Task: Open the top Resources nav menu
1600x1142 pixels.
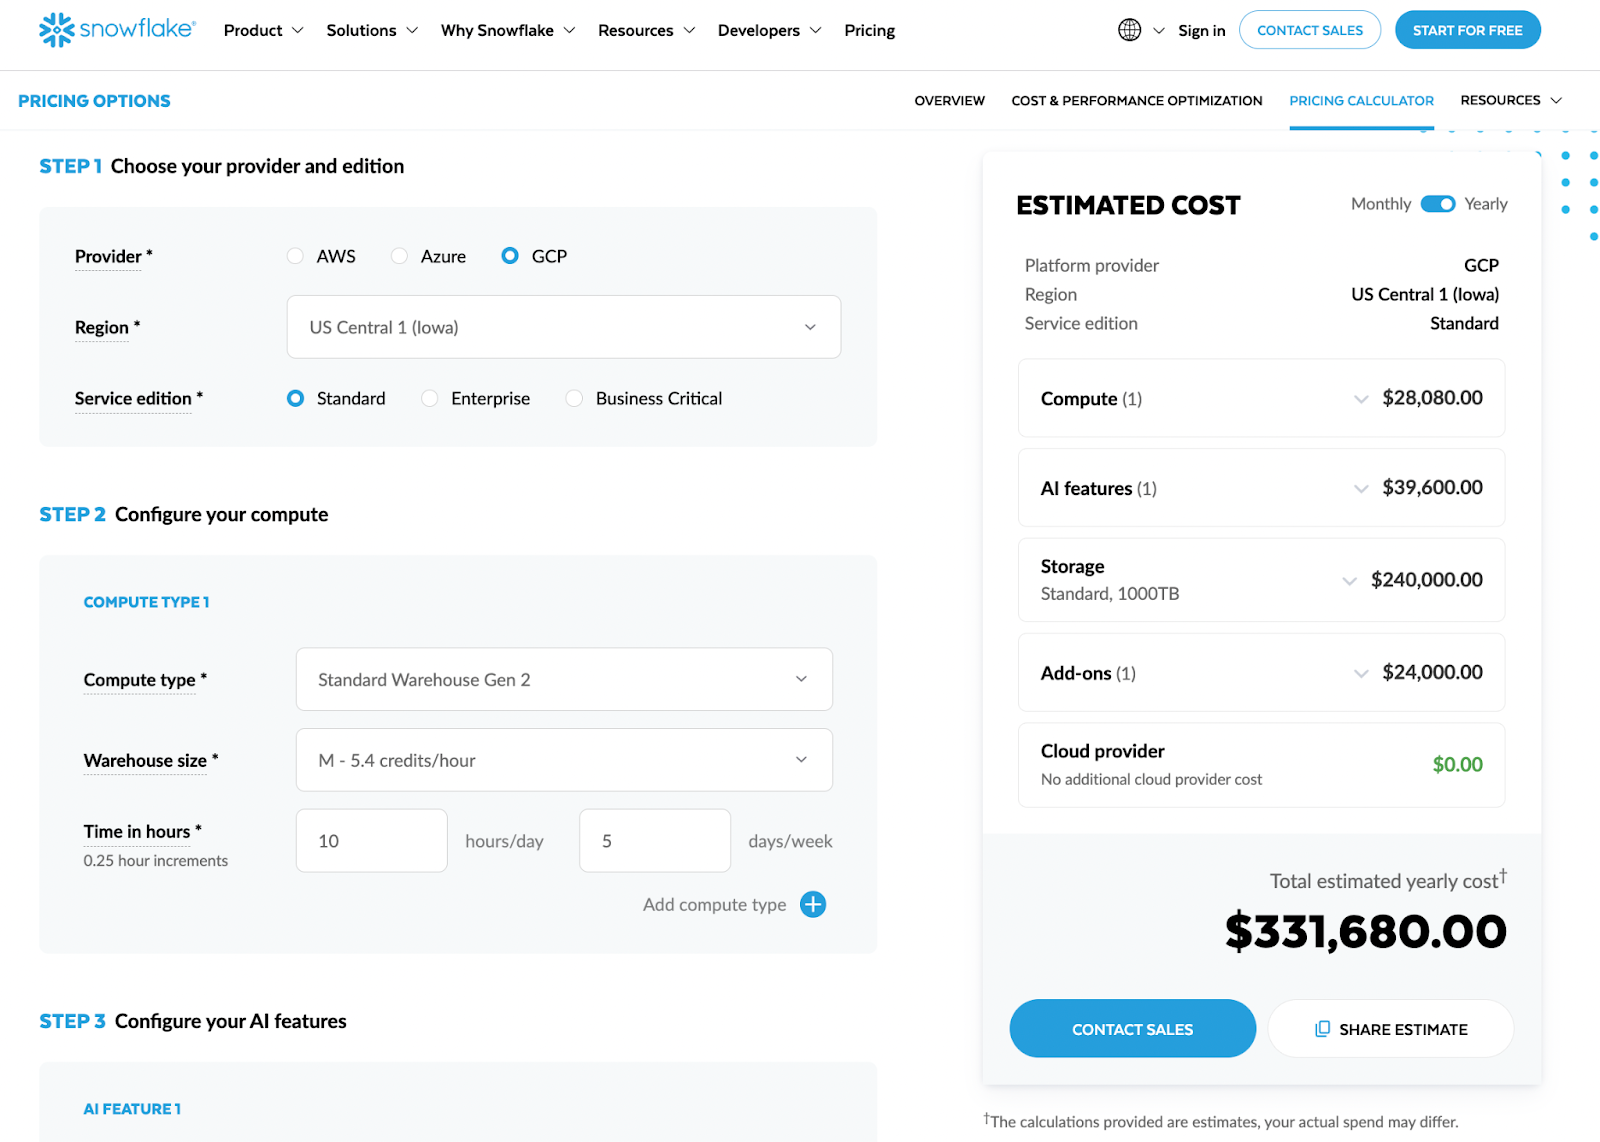Action: (x=646, y=30)
